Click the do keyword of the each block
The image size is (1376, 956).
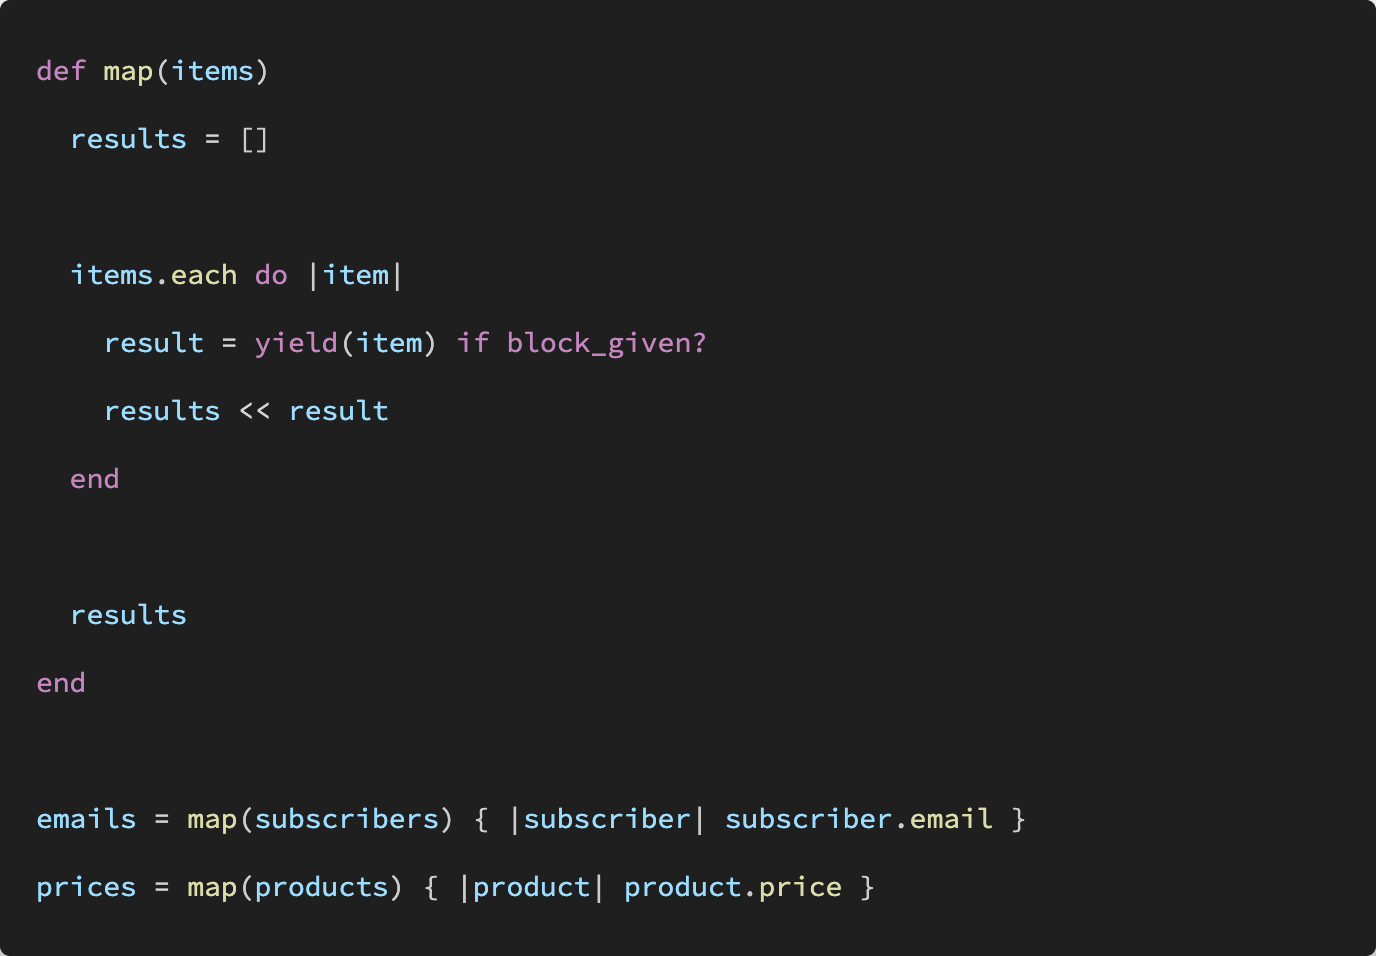271,275
